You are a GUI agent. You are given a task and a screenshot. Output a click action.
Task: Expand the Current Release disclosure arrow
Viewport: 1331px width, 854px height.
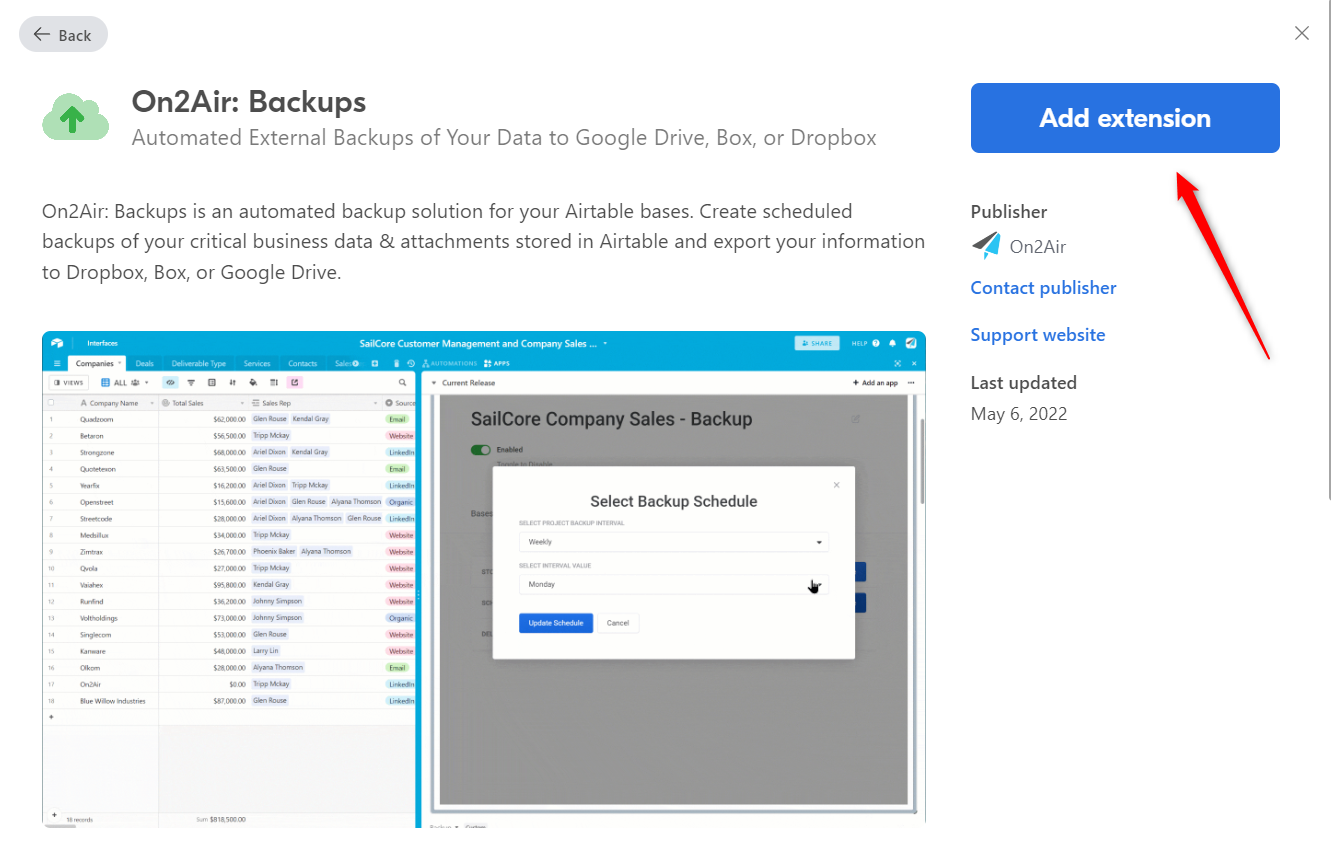(434, 383)
